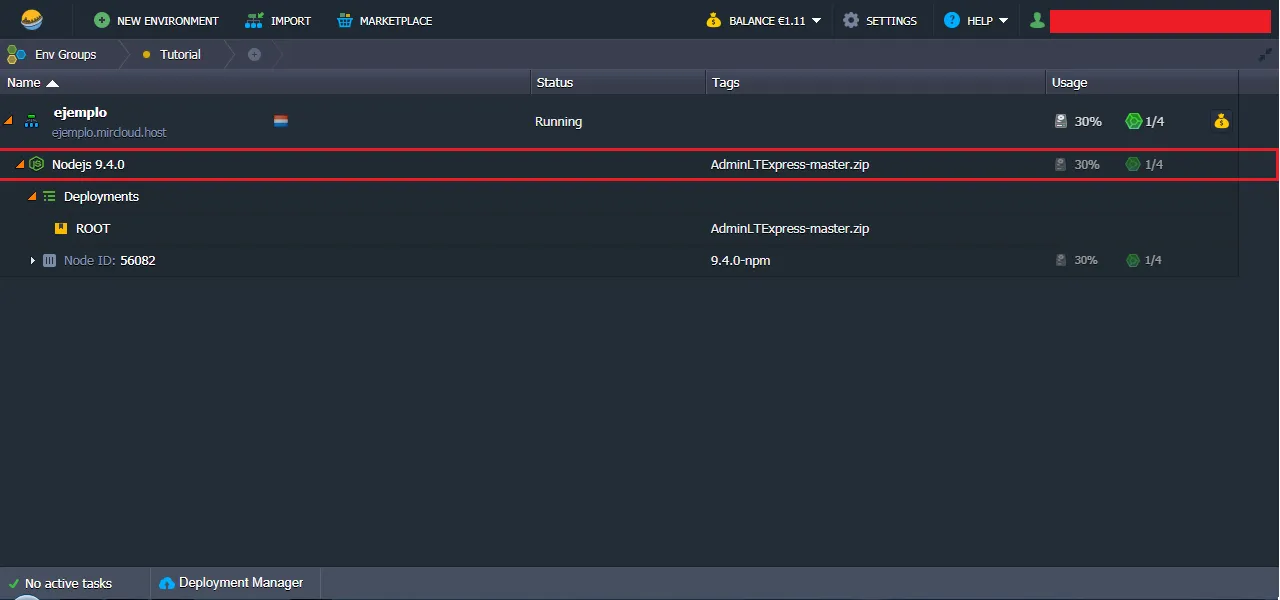1280x600 pixels.
Task: Open Settings
Action: tap(880, 20)
